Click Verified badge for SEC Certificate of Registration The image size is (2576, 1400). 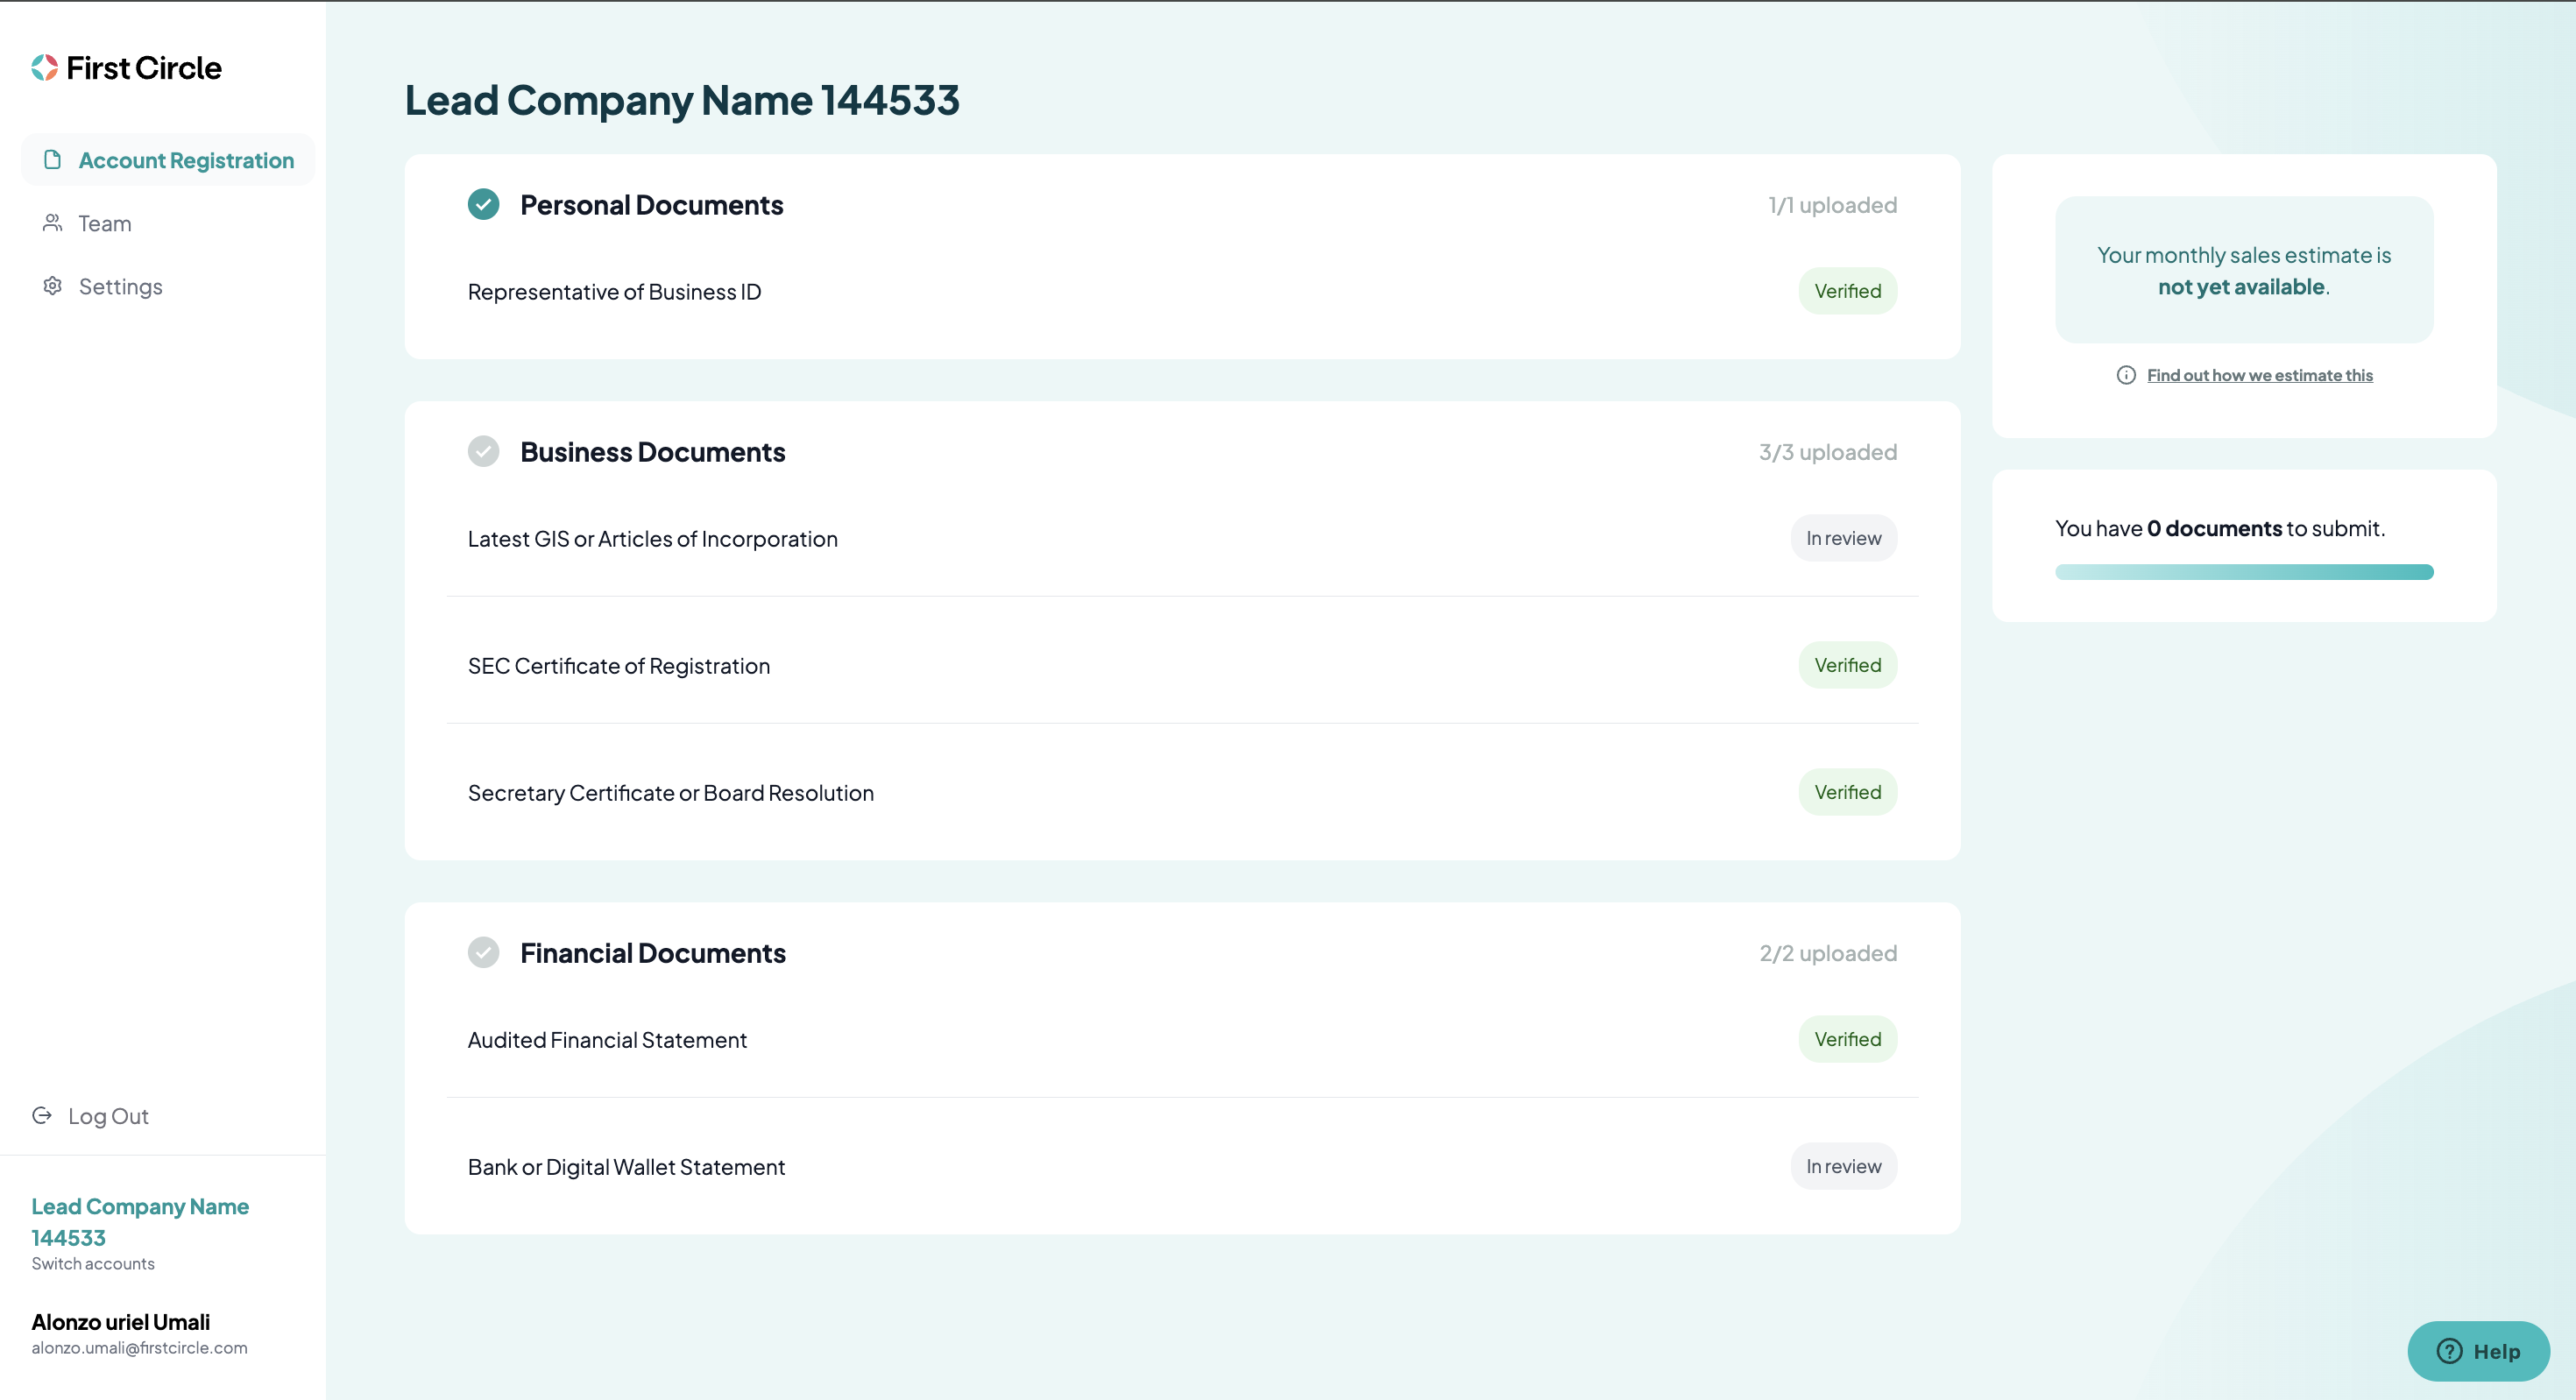pyautogui.click(x=1848, y=665)
